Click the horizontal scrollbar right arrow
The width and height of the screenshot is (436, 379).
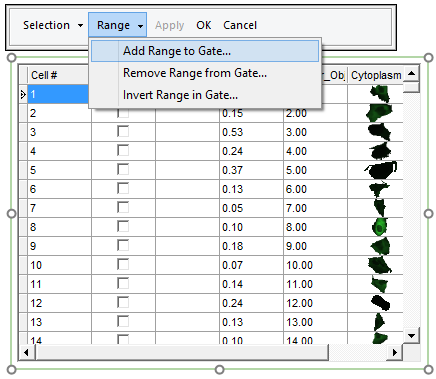point(395,352)
